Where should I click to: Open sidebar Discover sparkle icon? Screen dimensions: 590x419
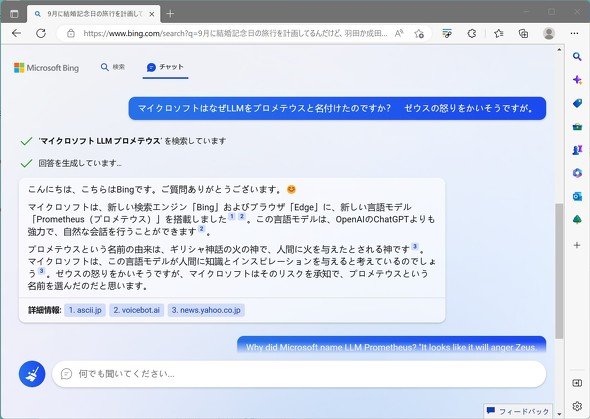[x=577, y=80]
